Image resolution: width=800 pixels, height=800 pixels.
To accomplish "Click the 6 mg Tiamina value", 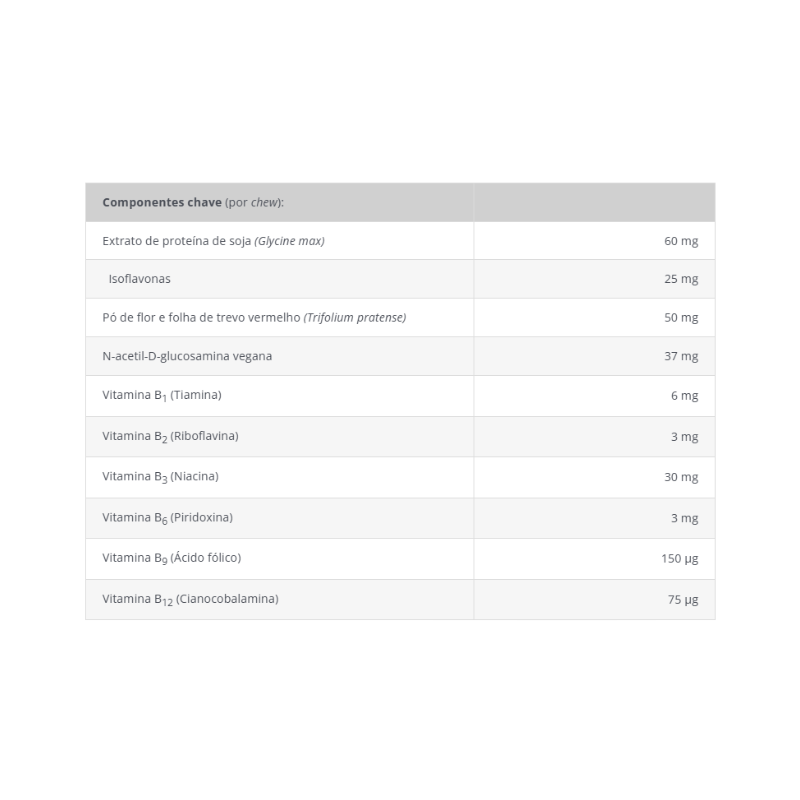I will [684, 396].
